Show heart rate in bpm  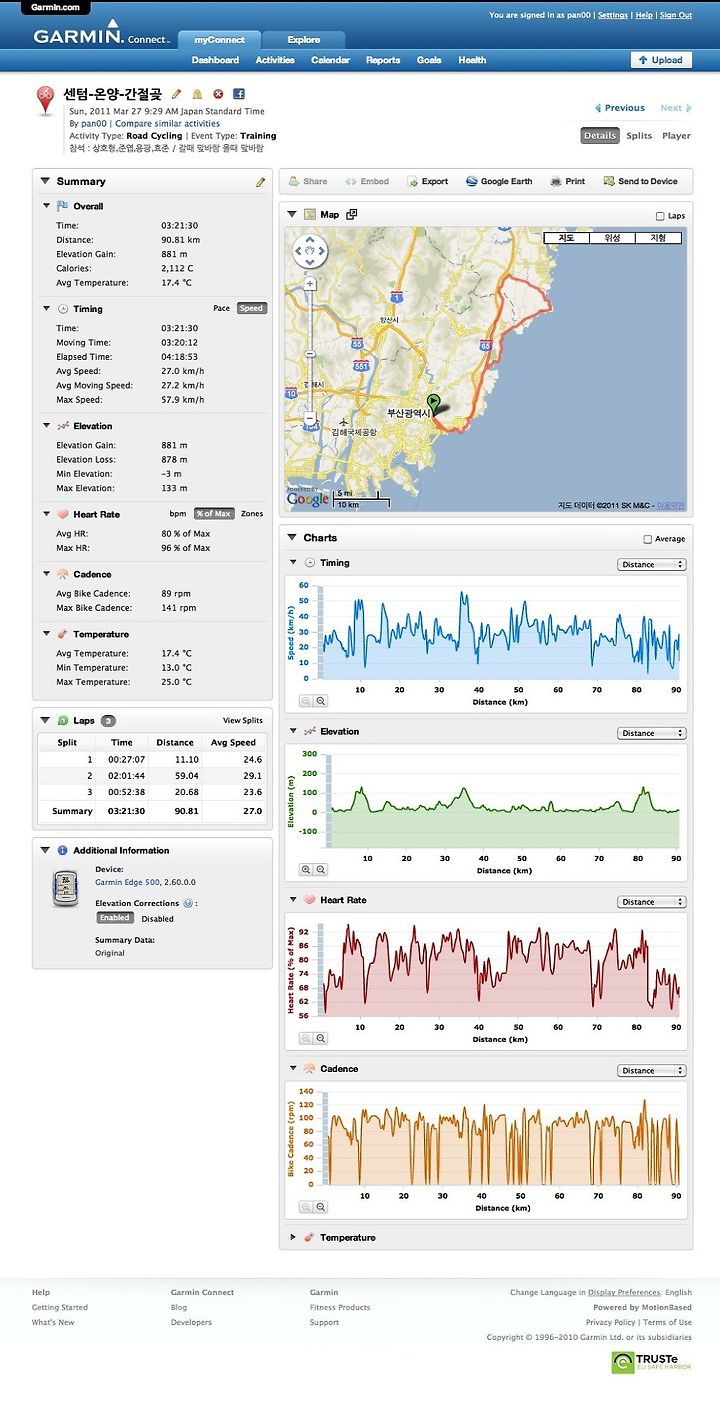(x=178, y=514)
